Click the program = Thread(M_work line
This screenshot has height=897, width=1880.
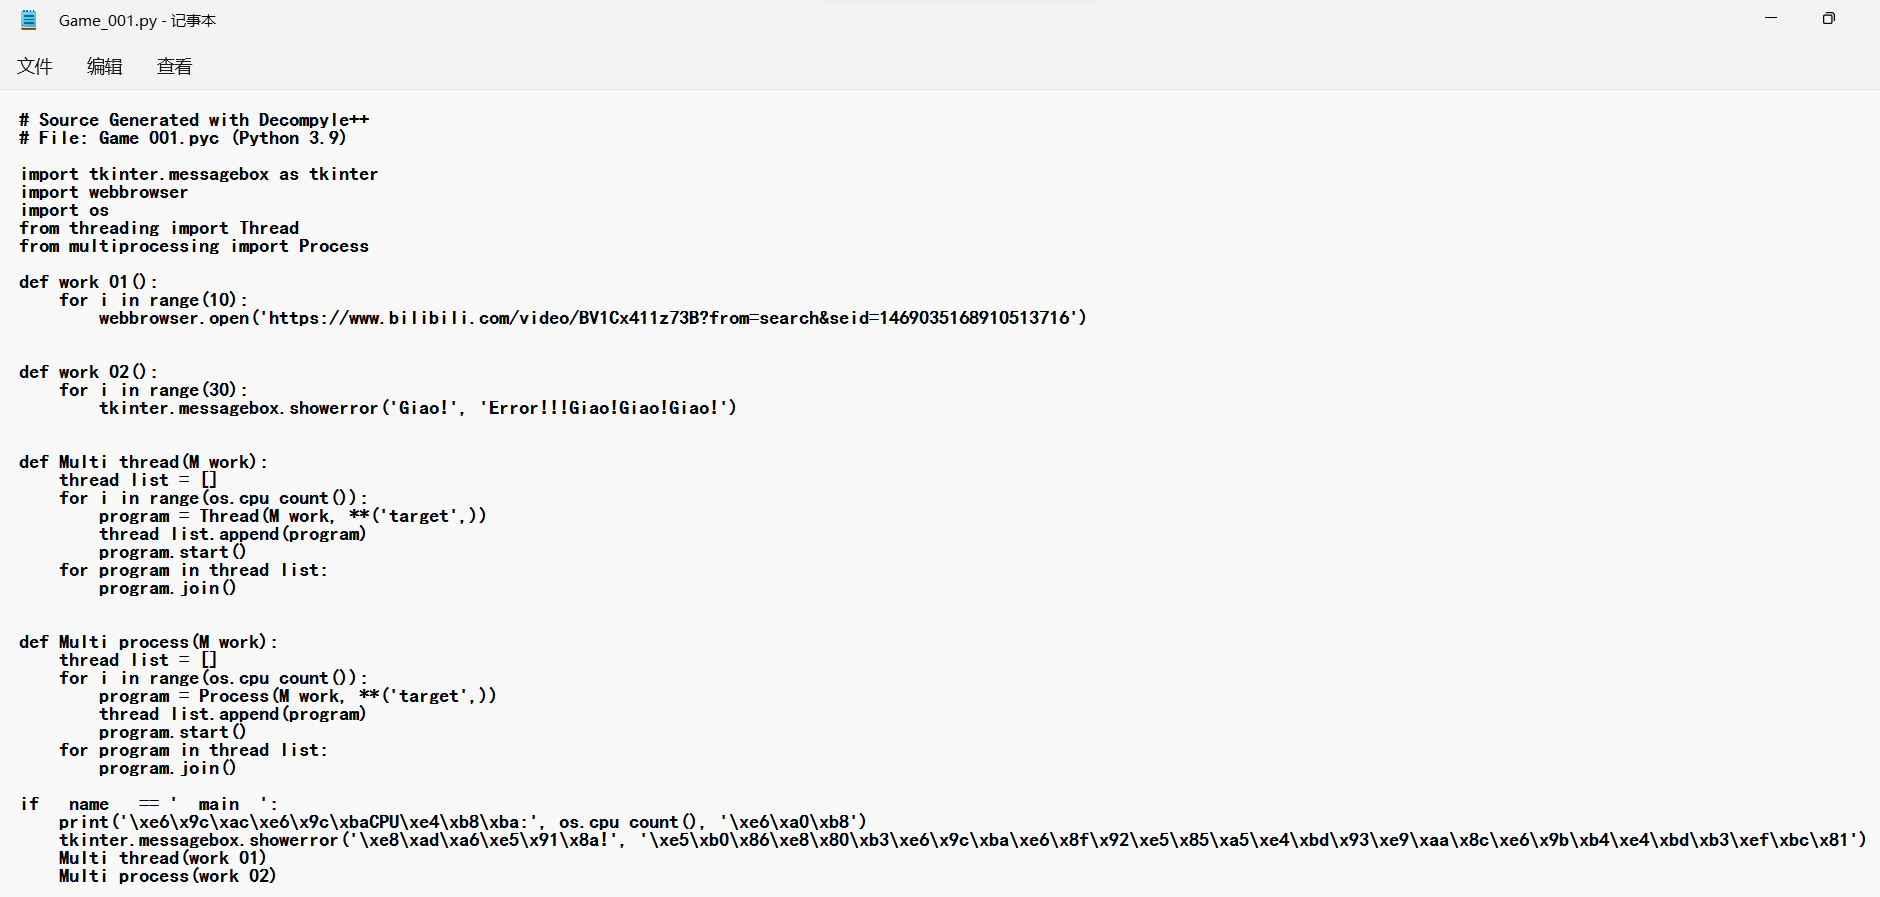(x=293, y=516)
